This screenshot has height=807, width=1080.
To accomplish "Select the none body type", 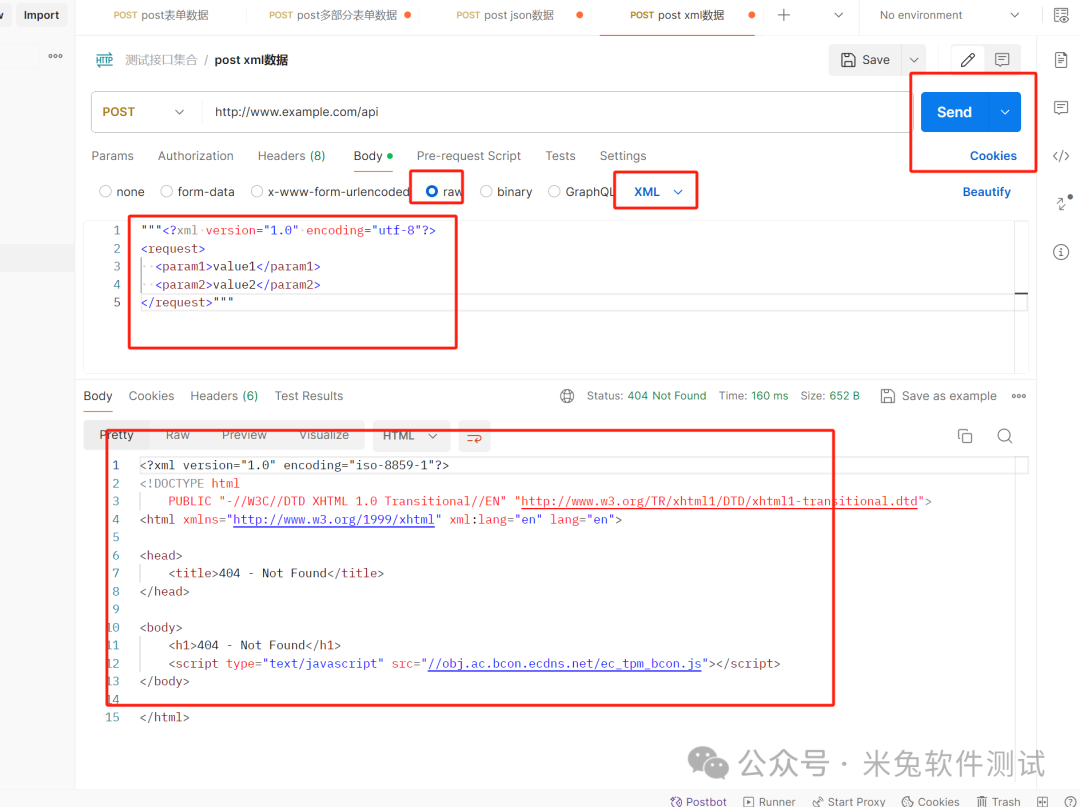I will pyautogui.click(x=105, y=191).
